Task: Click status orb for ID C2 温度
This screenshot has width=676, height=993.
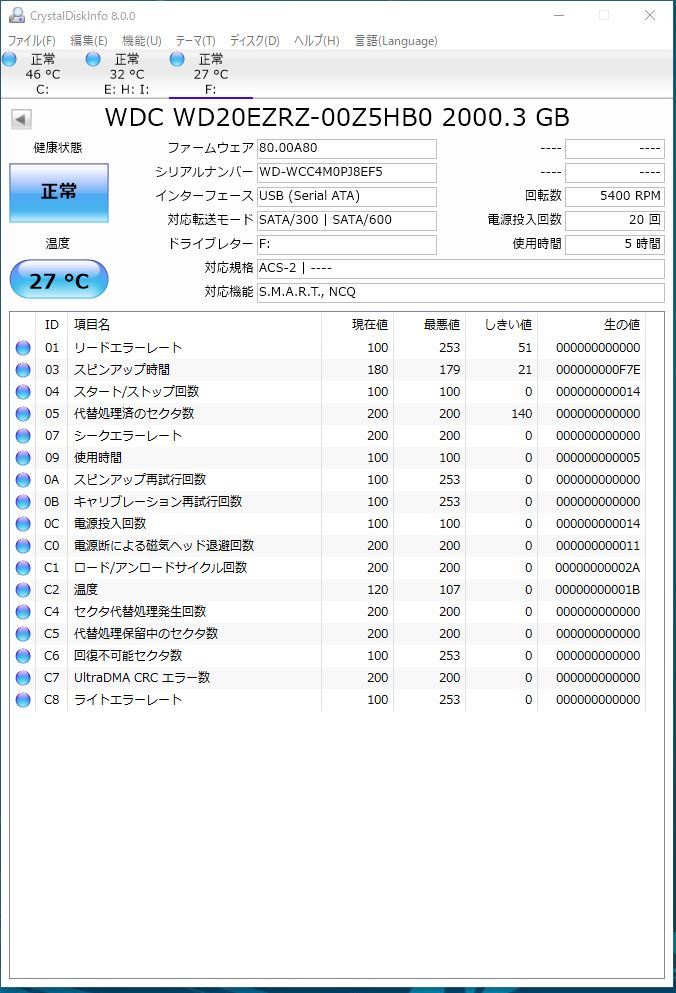Action: 23,590
